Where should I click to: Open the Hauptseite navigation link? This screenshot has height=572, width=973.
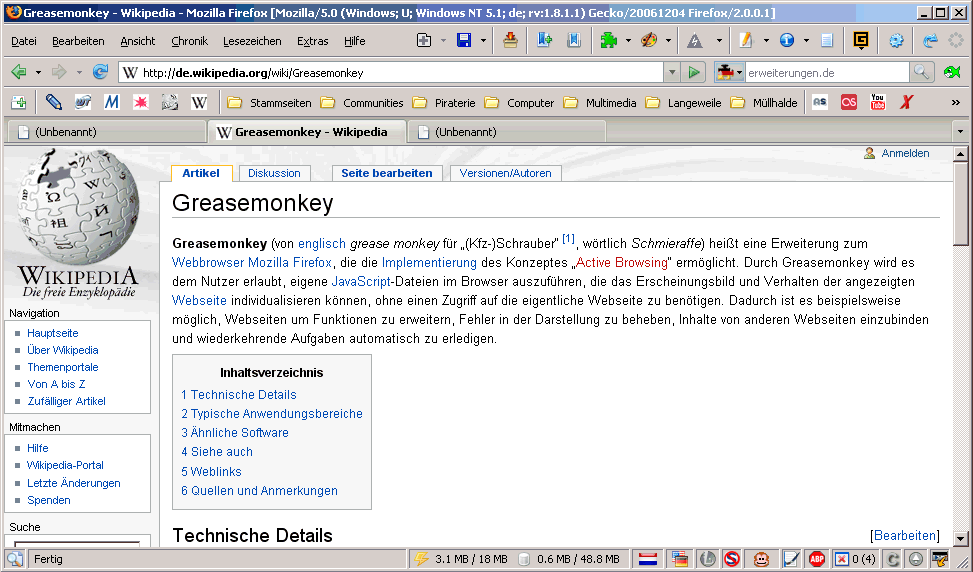(x=53, y=333)
